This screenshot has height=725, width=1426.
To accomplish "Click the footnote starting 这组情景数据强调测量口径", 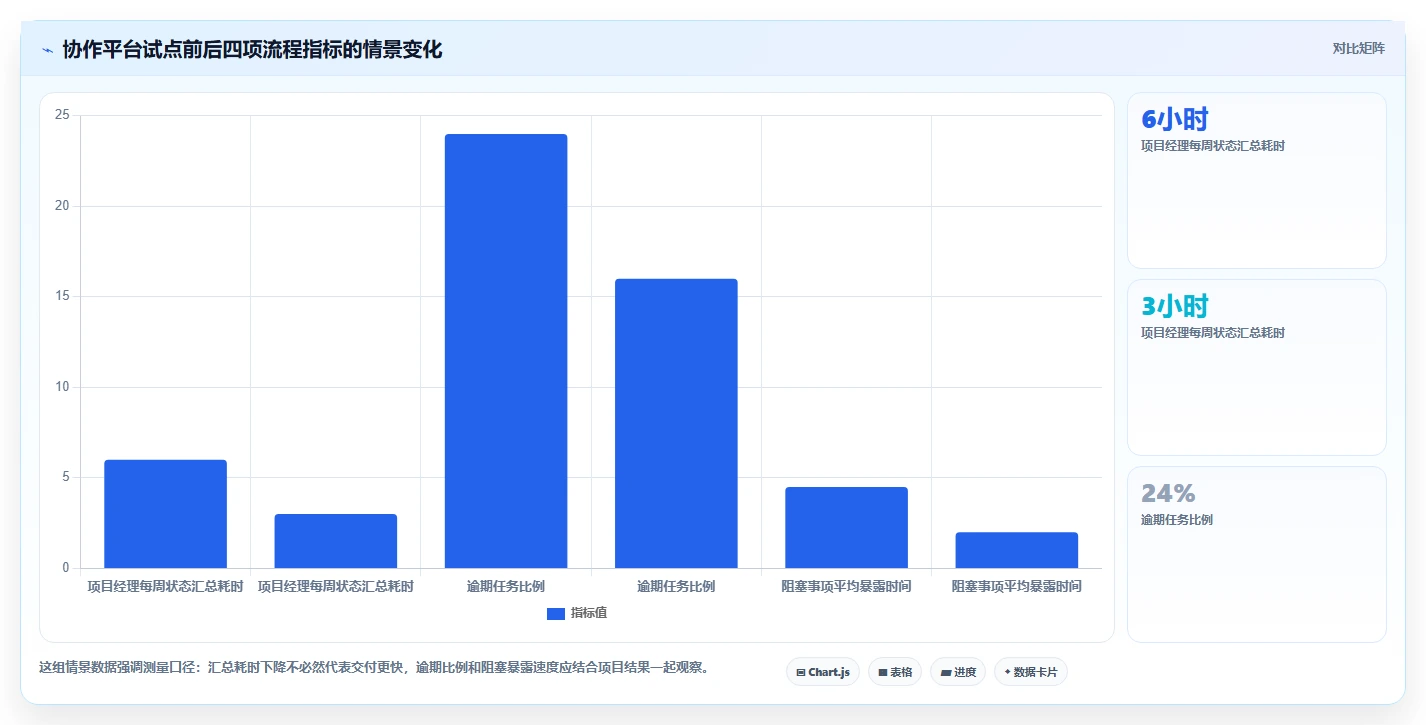I will pyautogui.click(x=375, y=667).
